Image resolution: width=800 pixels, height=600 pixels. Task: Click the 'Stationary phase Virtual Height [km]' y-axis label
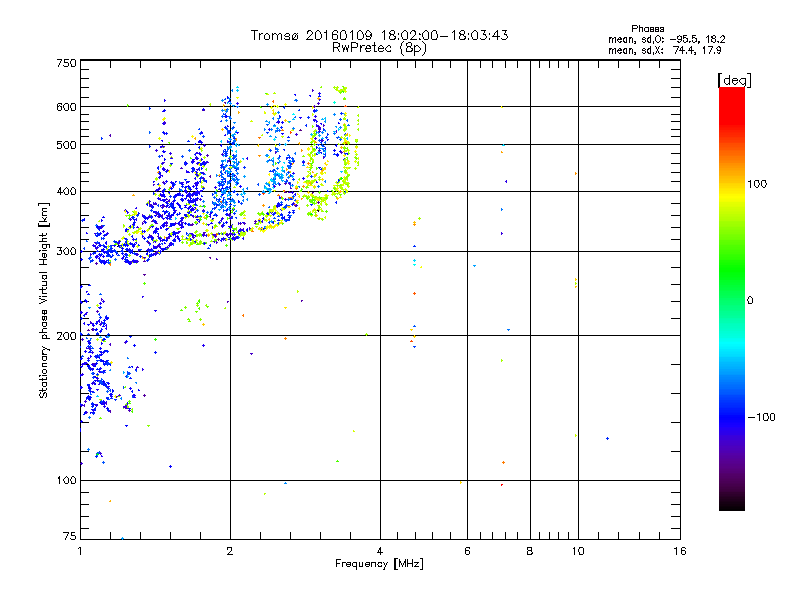43,300
